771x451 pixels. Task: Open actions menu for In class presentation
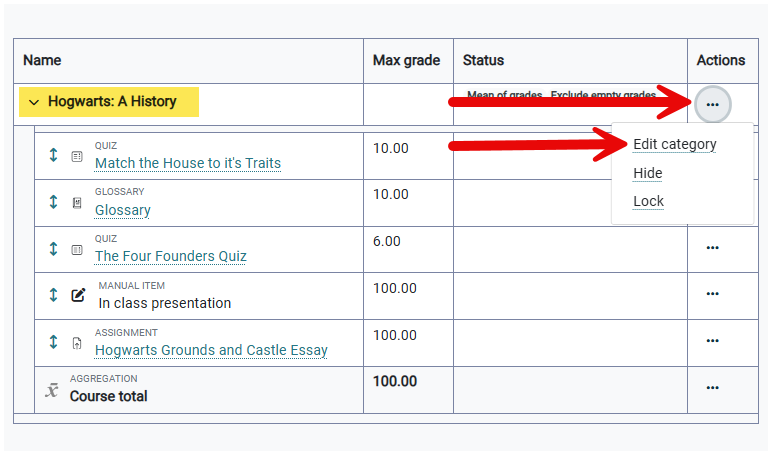[x=712, y=294]
